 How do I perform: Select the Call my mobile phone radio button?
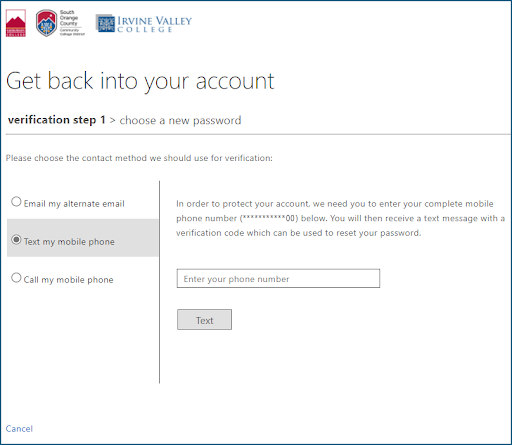[x=16, y=277]
